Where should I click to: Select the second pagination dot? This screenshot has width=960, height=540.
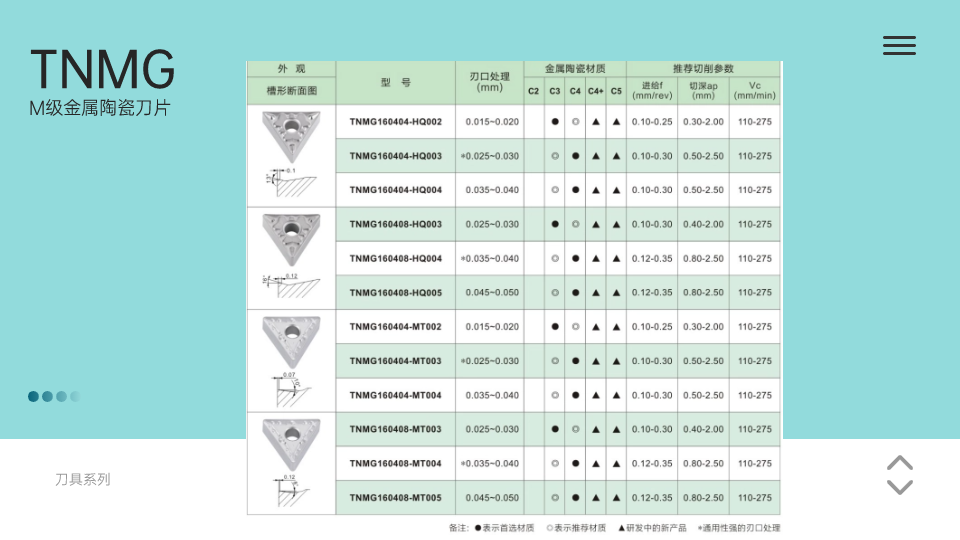(x=47, y=396)
